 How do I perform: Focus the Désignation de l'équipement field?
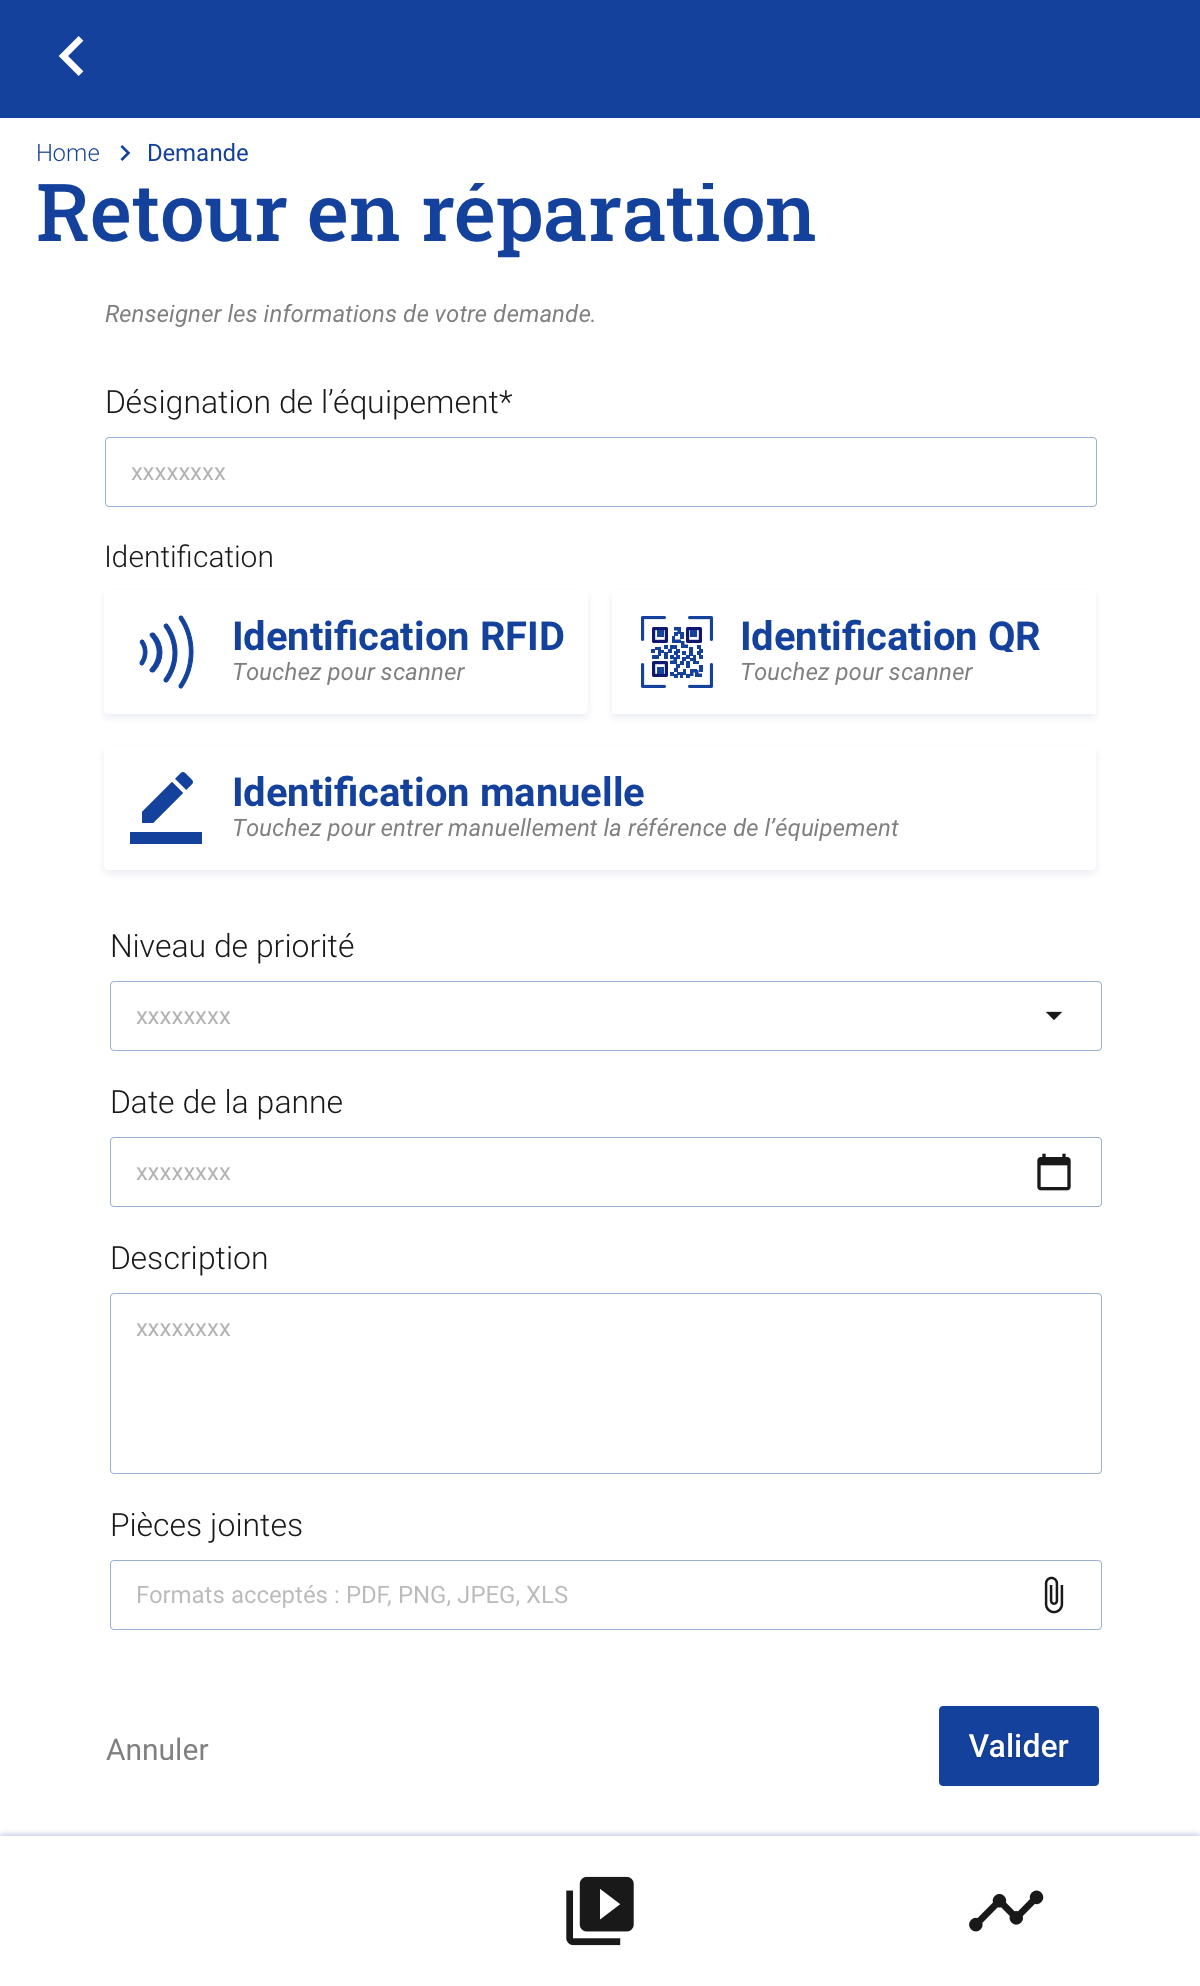pyautogui.click(x=600, y=472)
